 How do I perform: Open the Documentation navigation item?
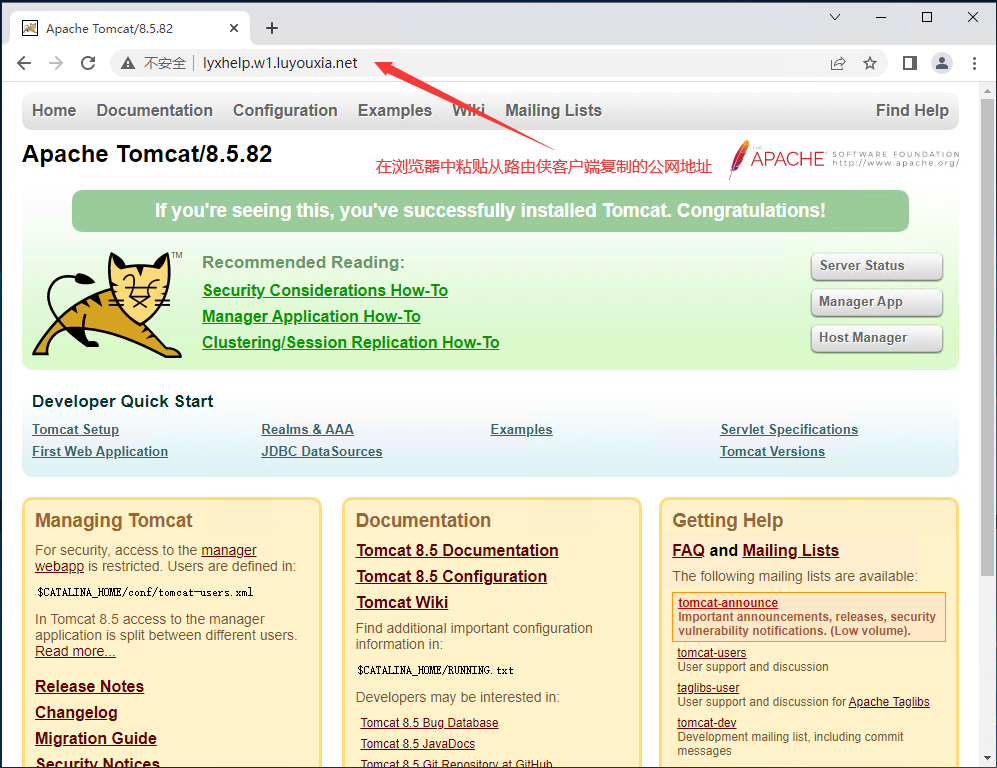pos(155,111)
